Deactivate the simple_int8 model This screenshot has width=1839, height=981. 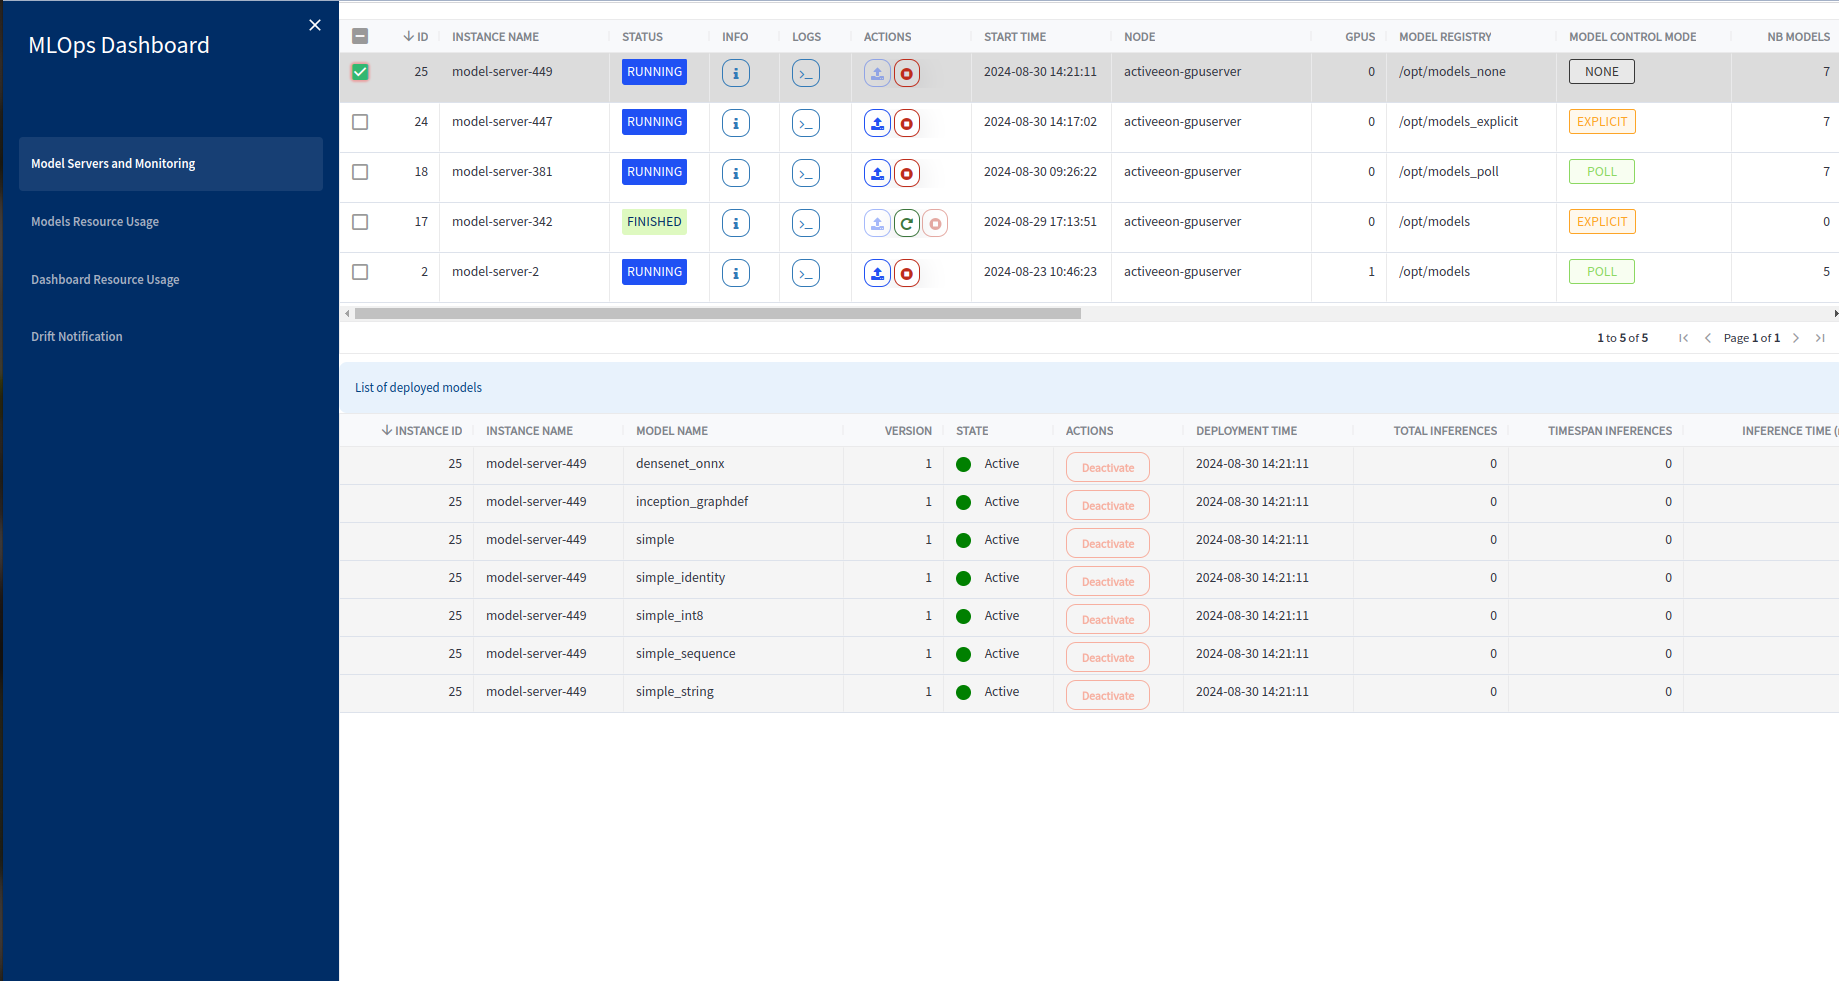click(x=1108, y=620)
